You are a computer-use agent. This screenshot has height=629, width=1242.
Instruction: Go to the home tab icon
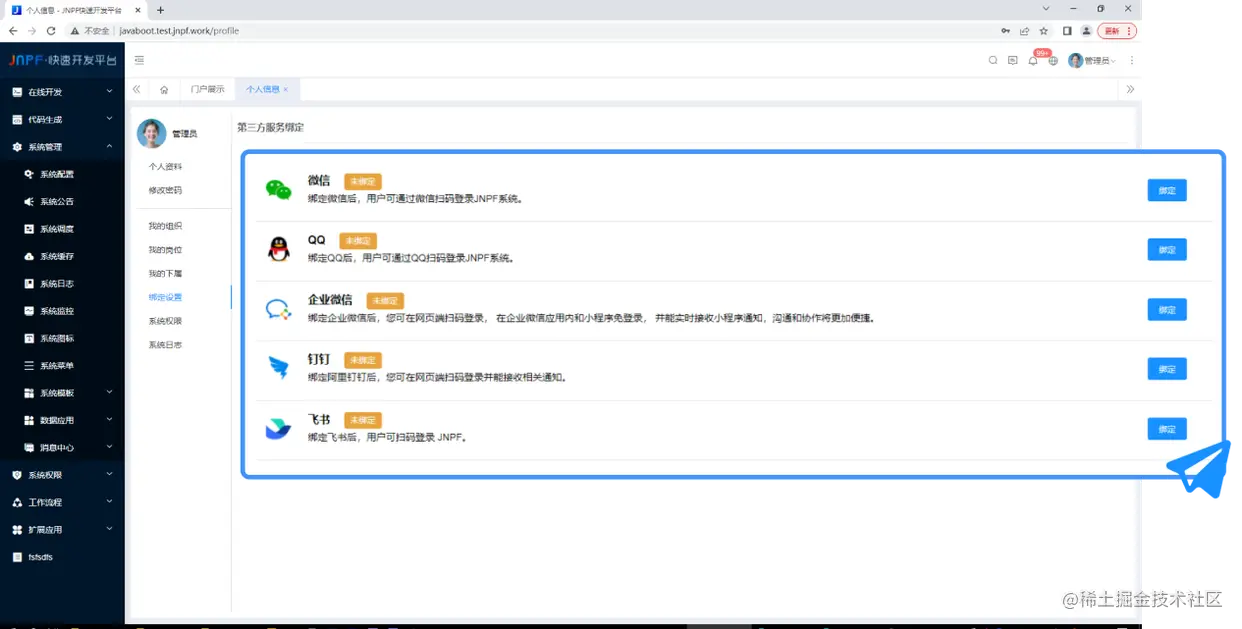164,89
